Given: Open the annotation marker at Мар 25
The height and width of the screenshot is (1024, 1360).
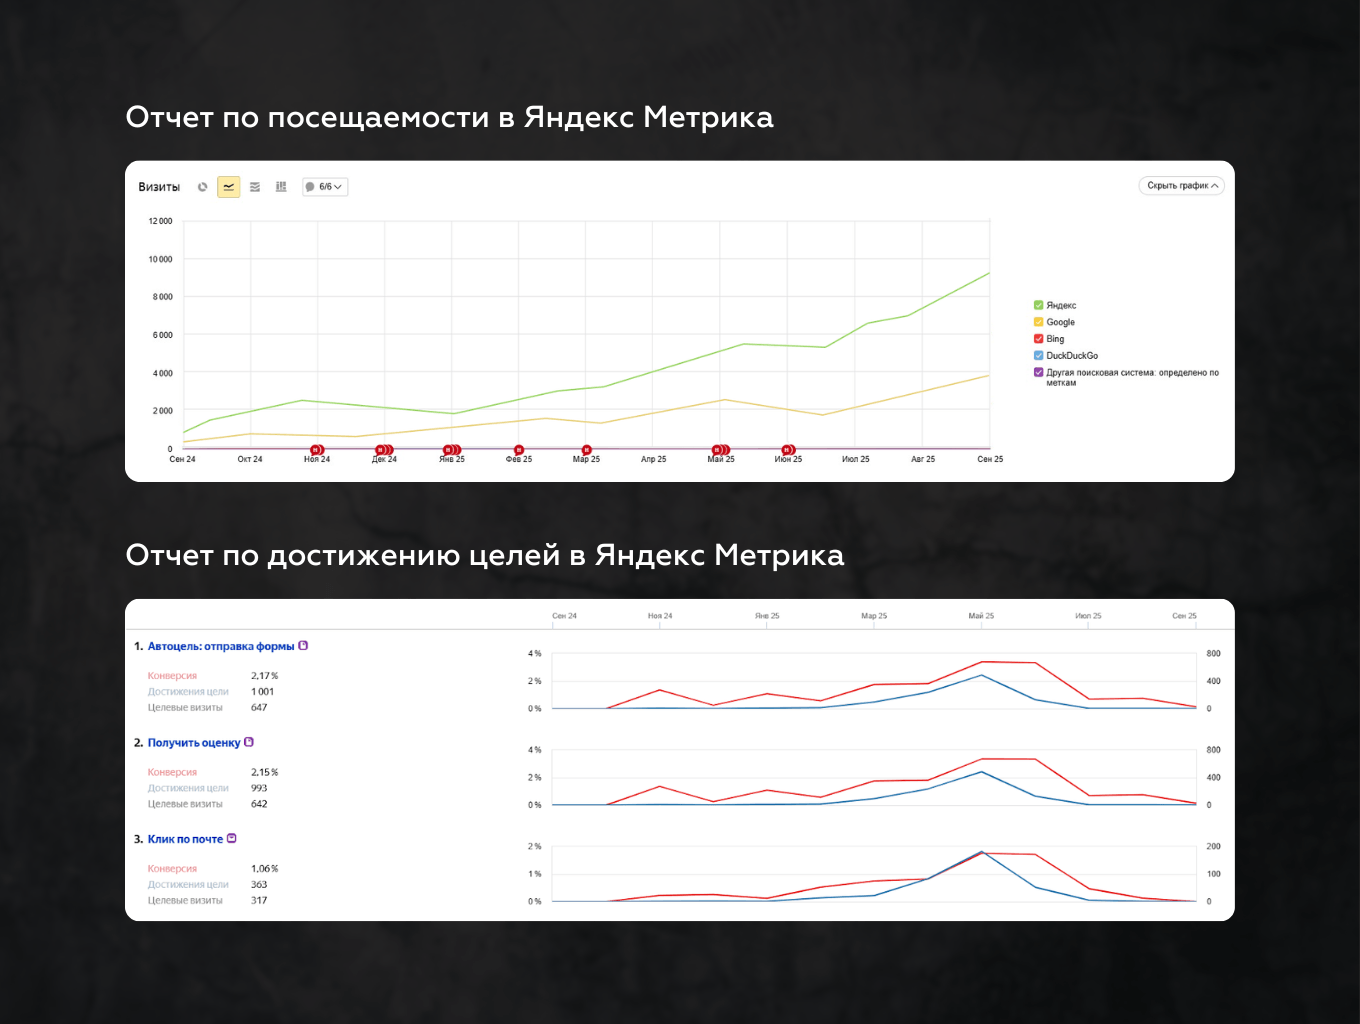Looking at the screenshot, I should point(586,450).
